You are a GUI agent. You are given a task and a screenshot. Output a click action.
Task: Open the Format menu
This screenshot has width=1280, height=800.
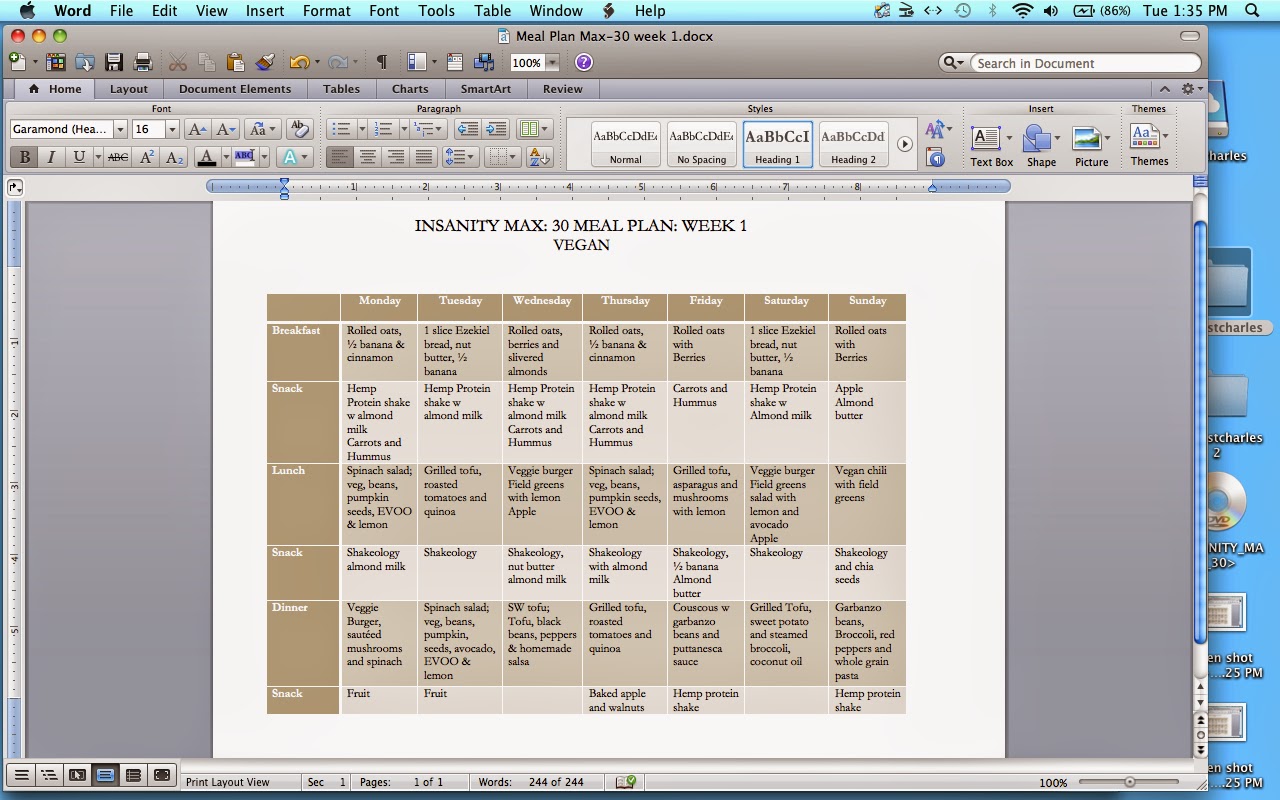point(326,11)
